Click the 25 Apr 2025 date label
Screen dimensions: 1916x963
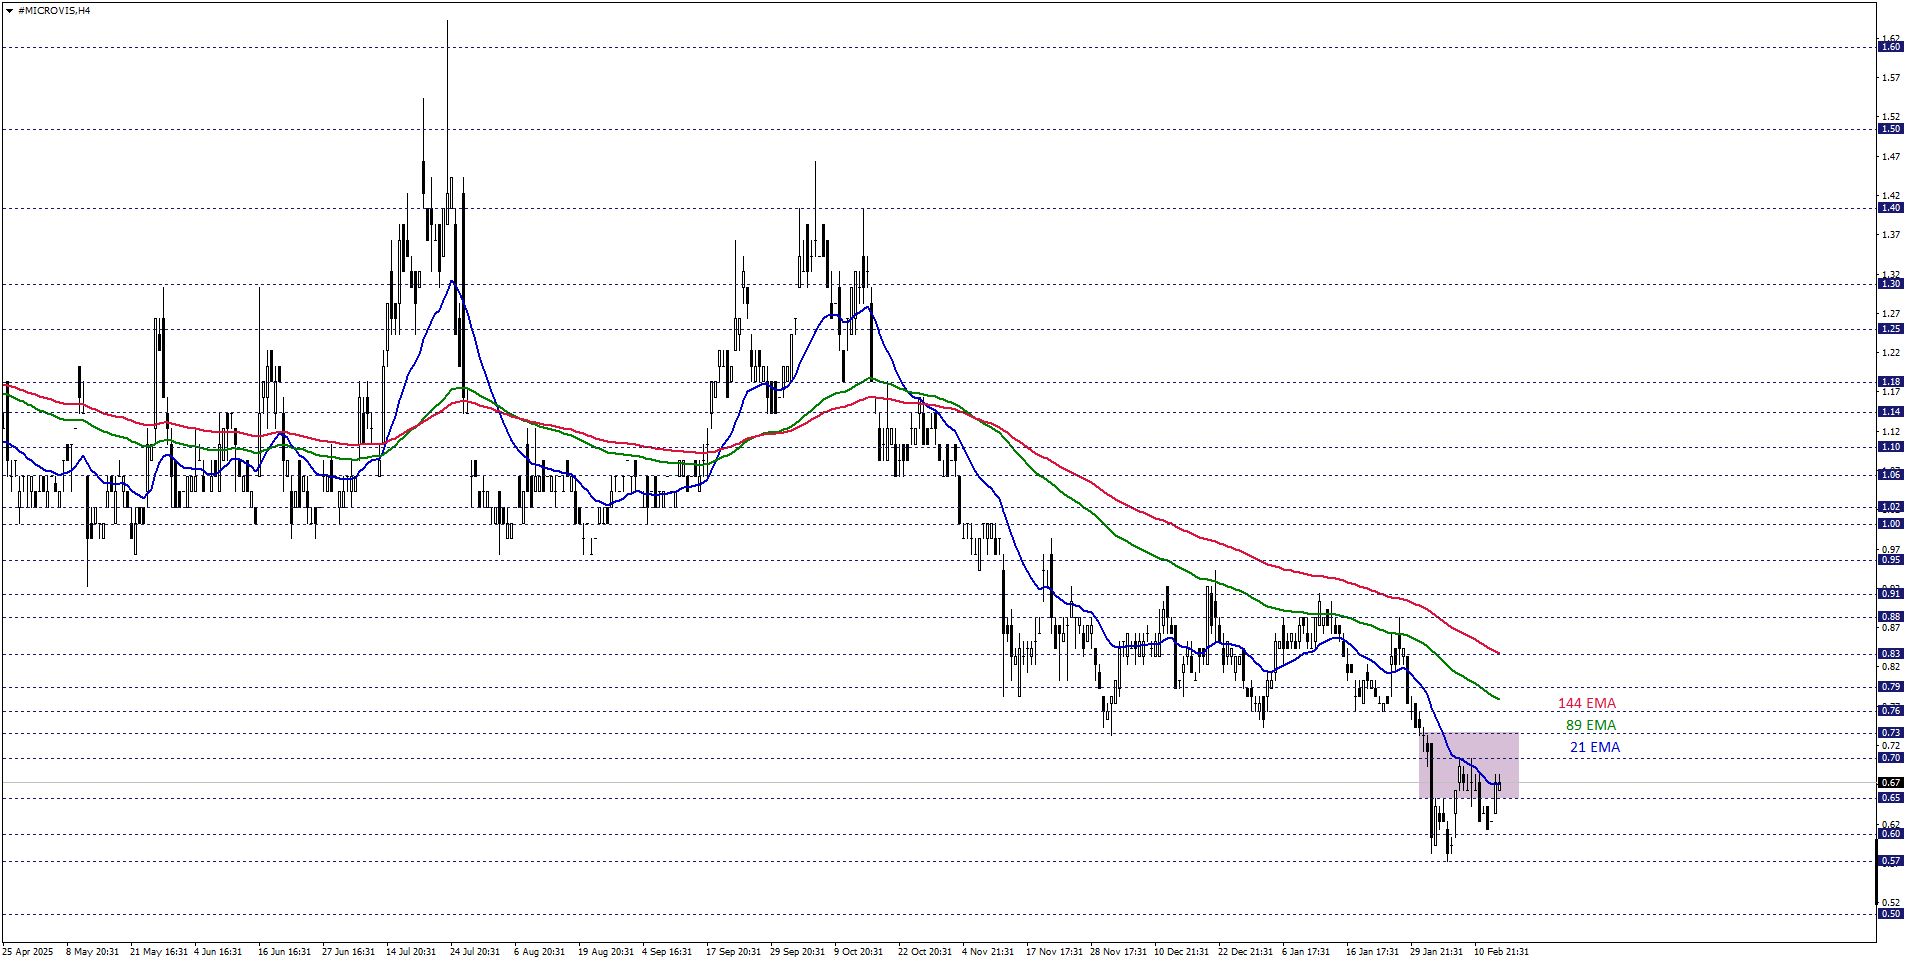tap(28, 952)
